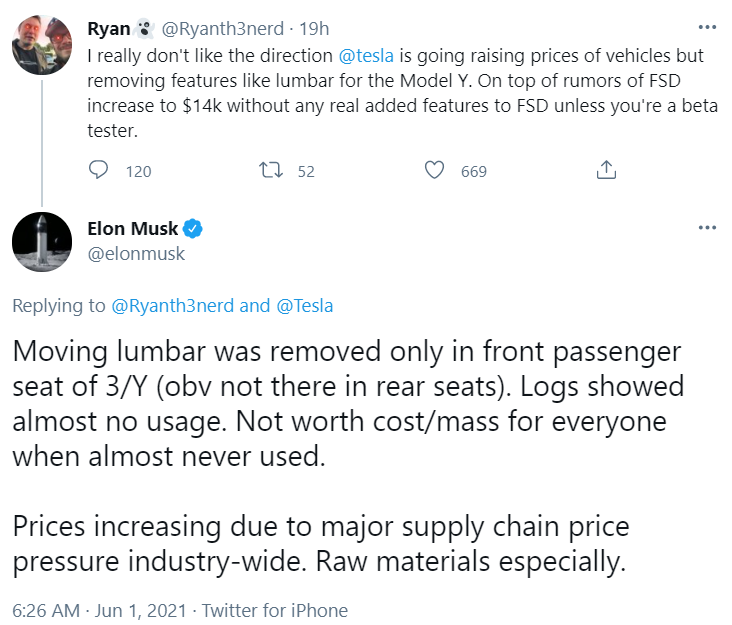The width and height of the screenshot is (732, 625).
Task: Like Ryan's tweet with the heart icon
Action: (434, 170)
